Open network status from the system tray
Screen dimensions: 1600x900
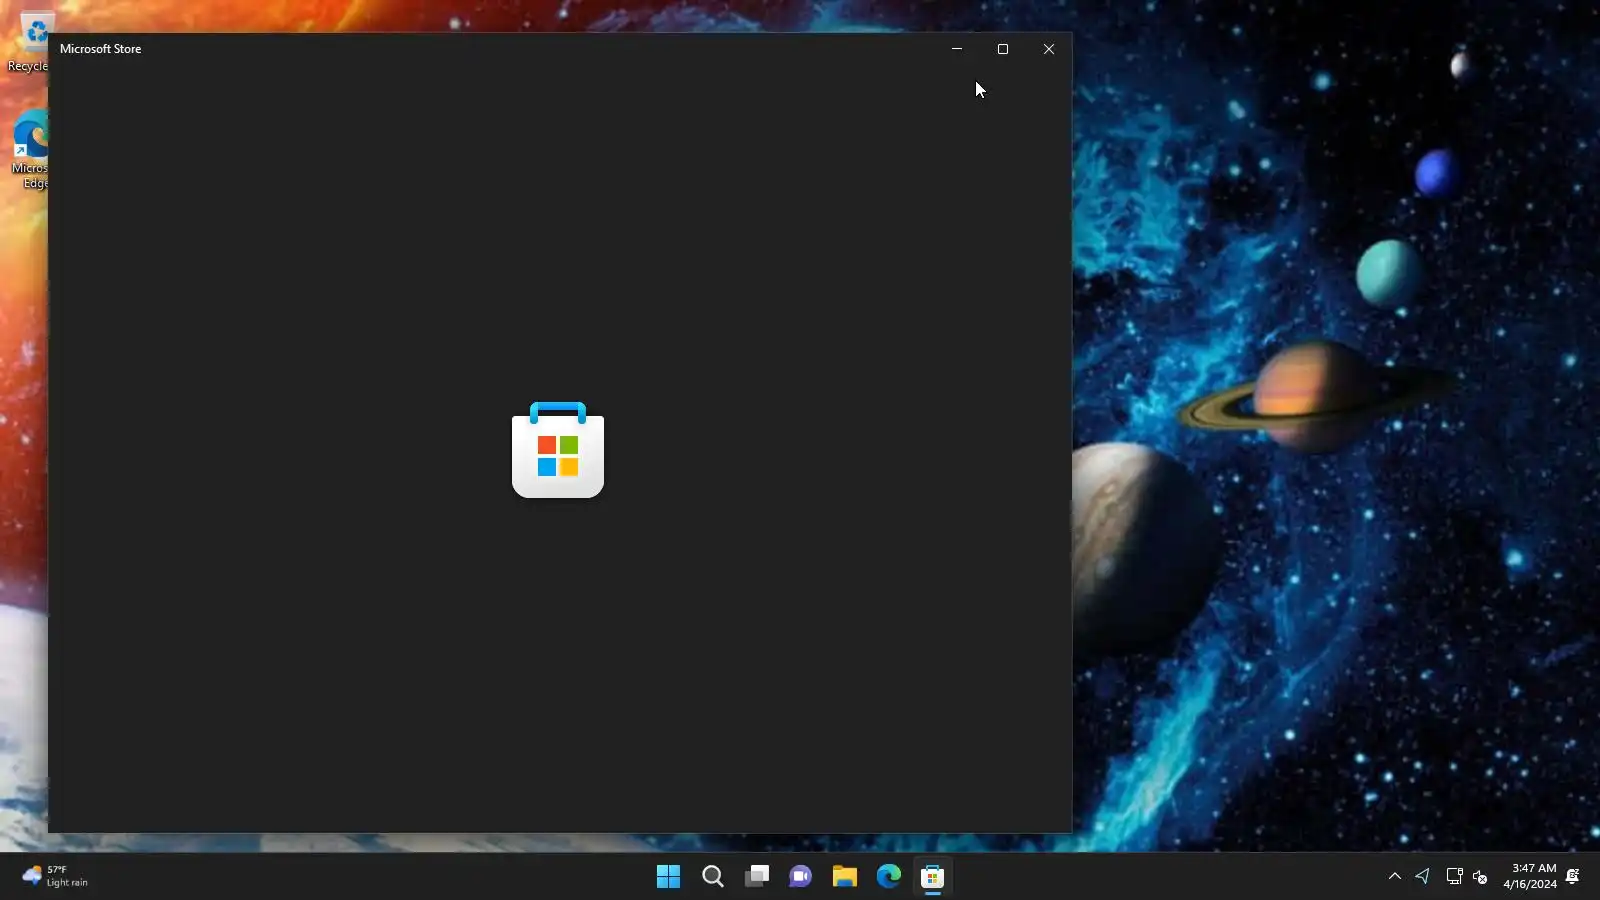click(x=1454, y=877)
